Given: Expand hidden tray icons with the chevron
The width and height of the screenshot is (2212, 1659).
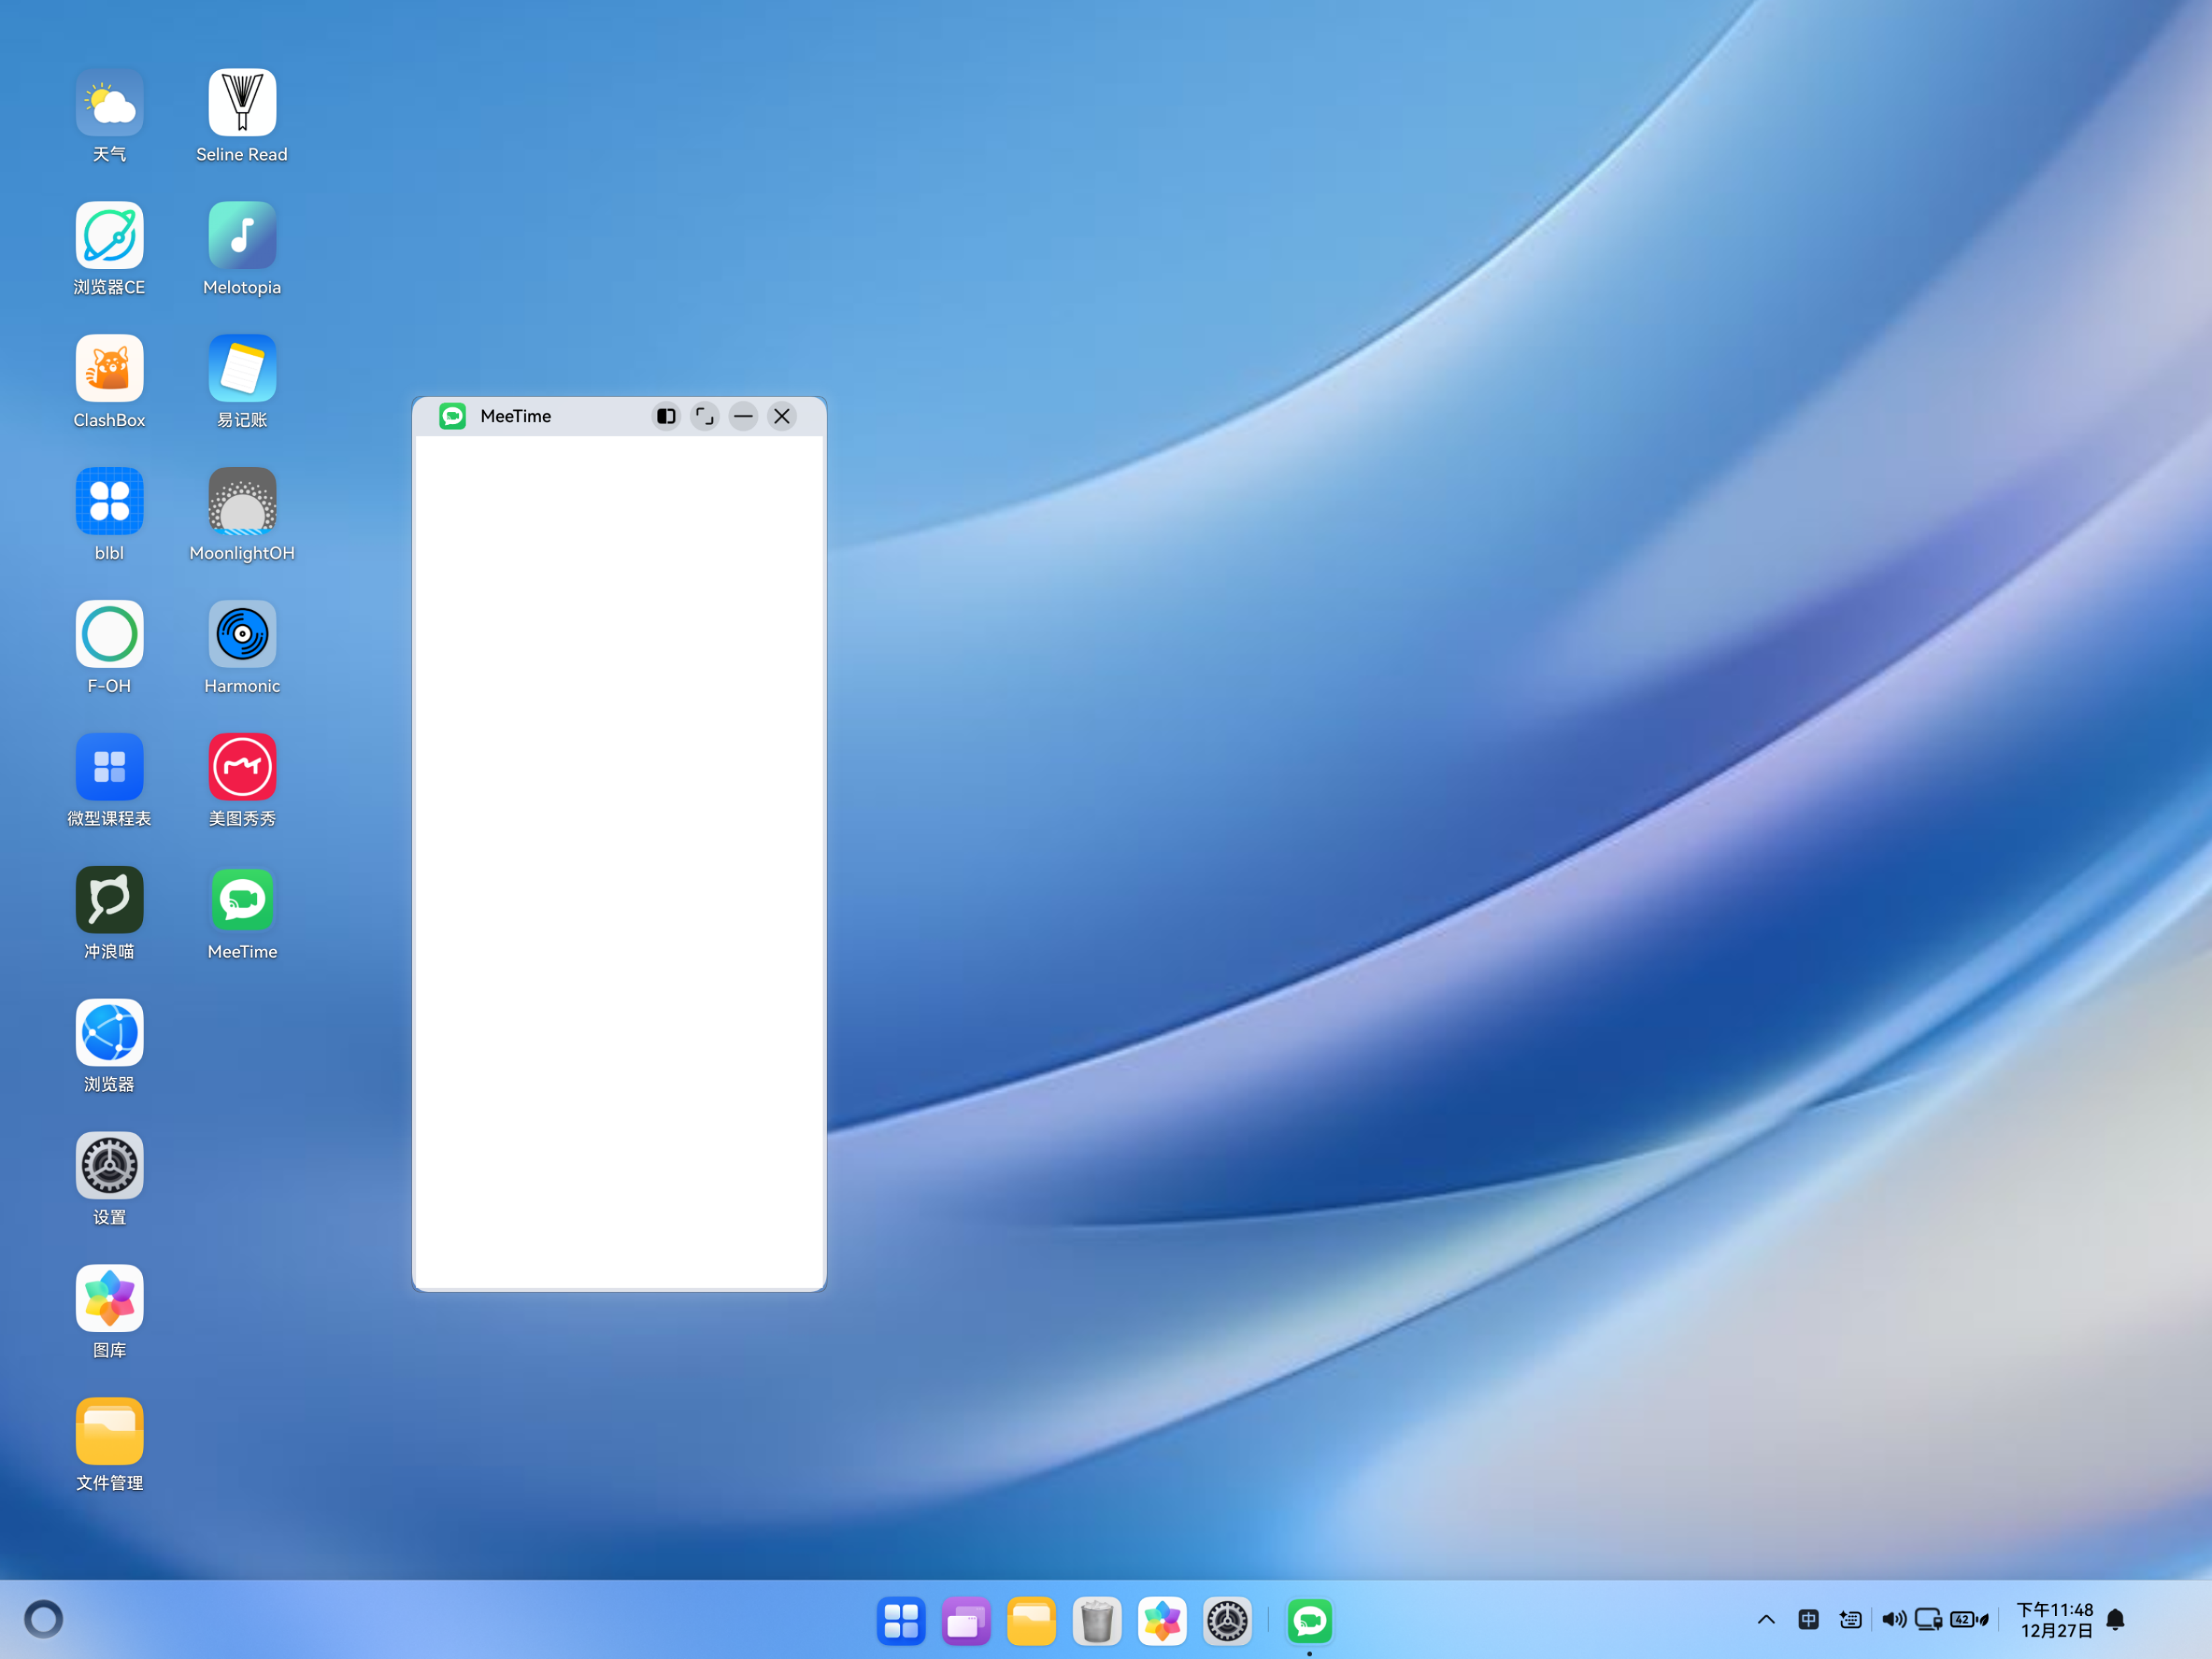Looking at the screenshot, I should pos(1766,1619).
